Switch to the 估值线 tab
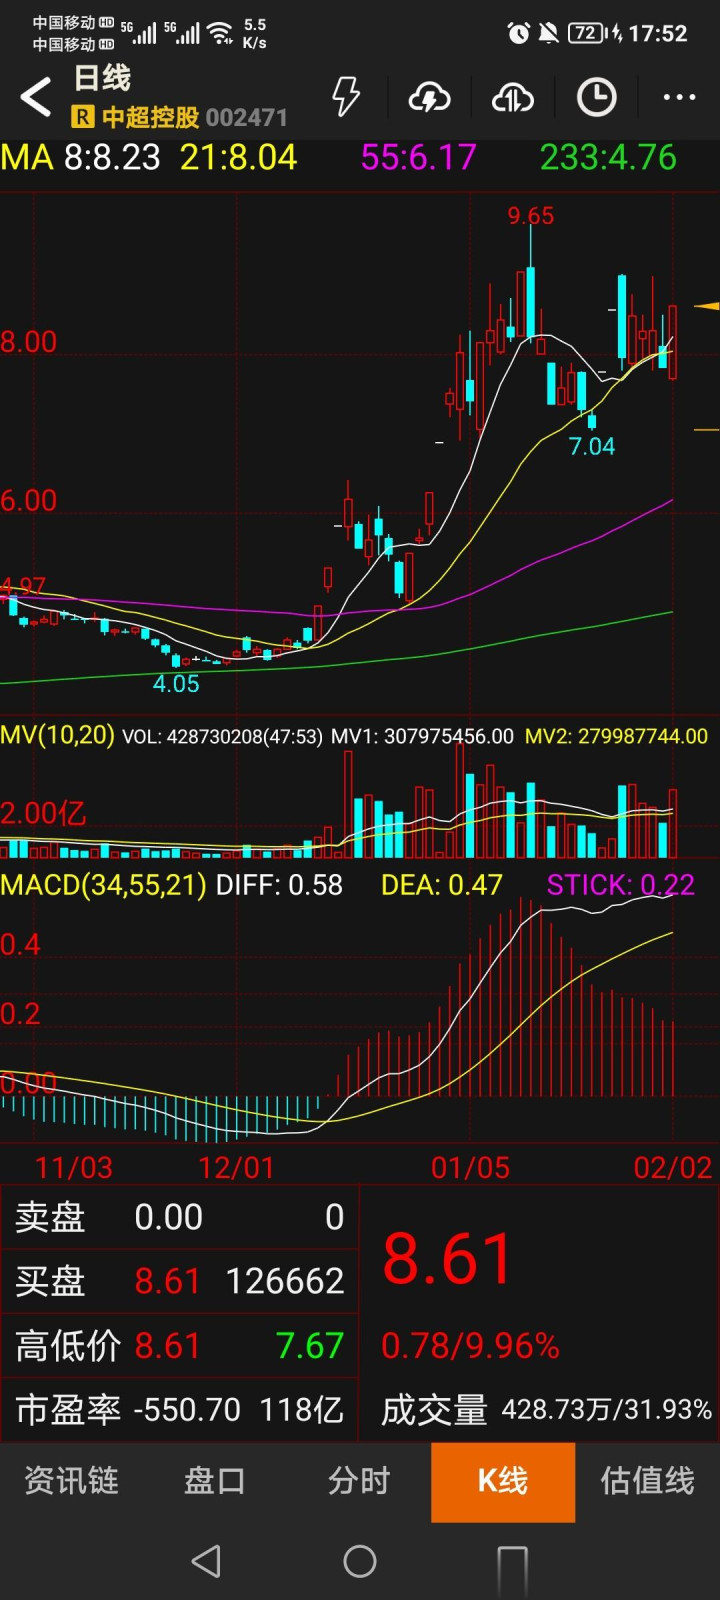The image size is (720, 1600). (x=647, y=1481)
